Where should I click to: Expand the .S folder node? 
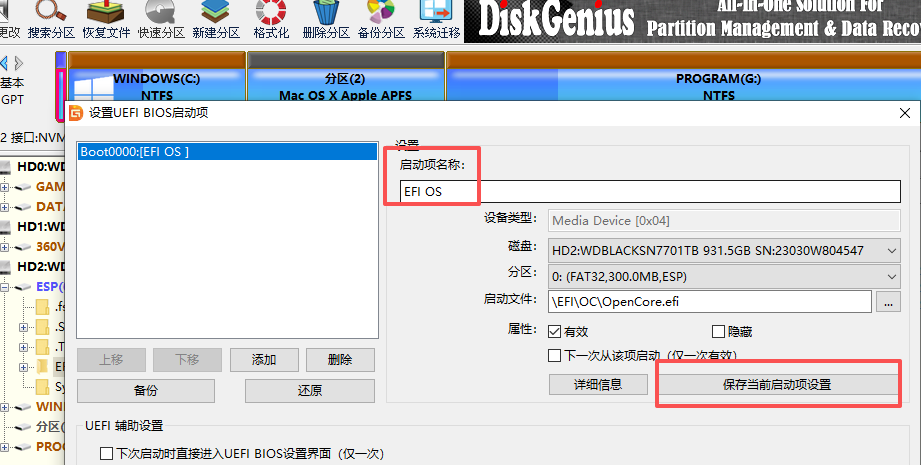click(23, 327)
